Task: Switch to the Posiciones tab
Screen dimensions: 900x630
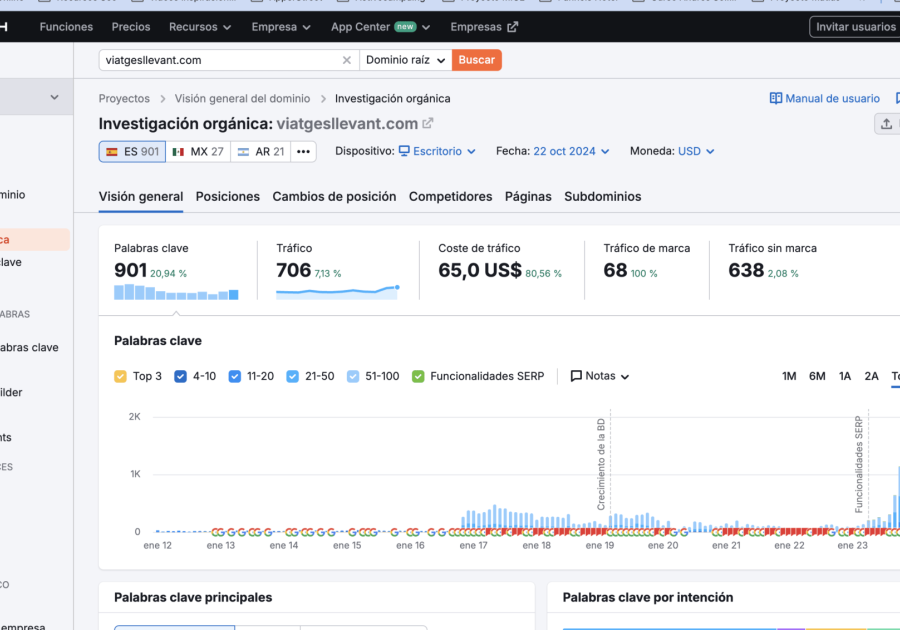Action: [x=227, y=196]
